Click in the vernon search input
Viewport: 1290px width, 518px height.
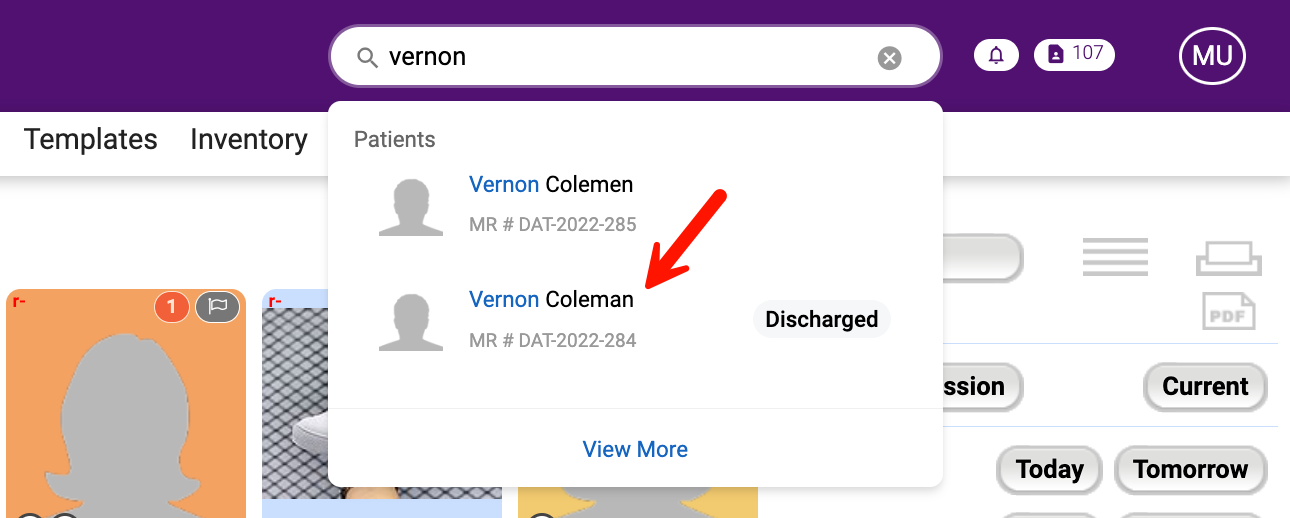click(620, 57)
